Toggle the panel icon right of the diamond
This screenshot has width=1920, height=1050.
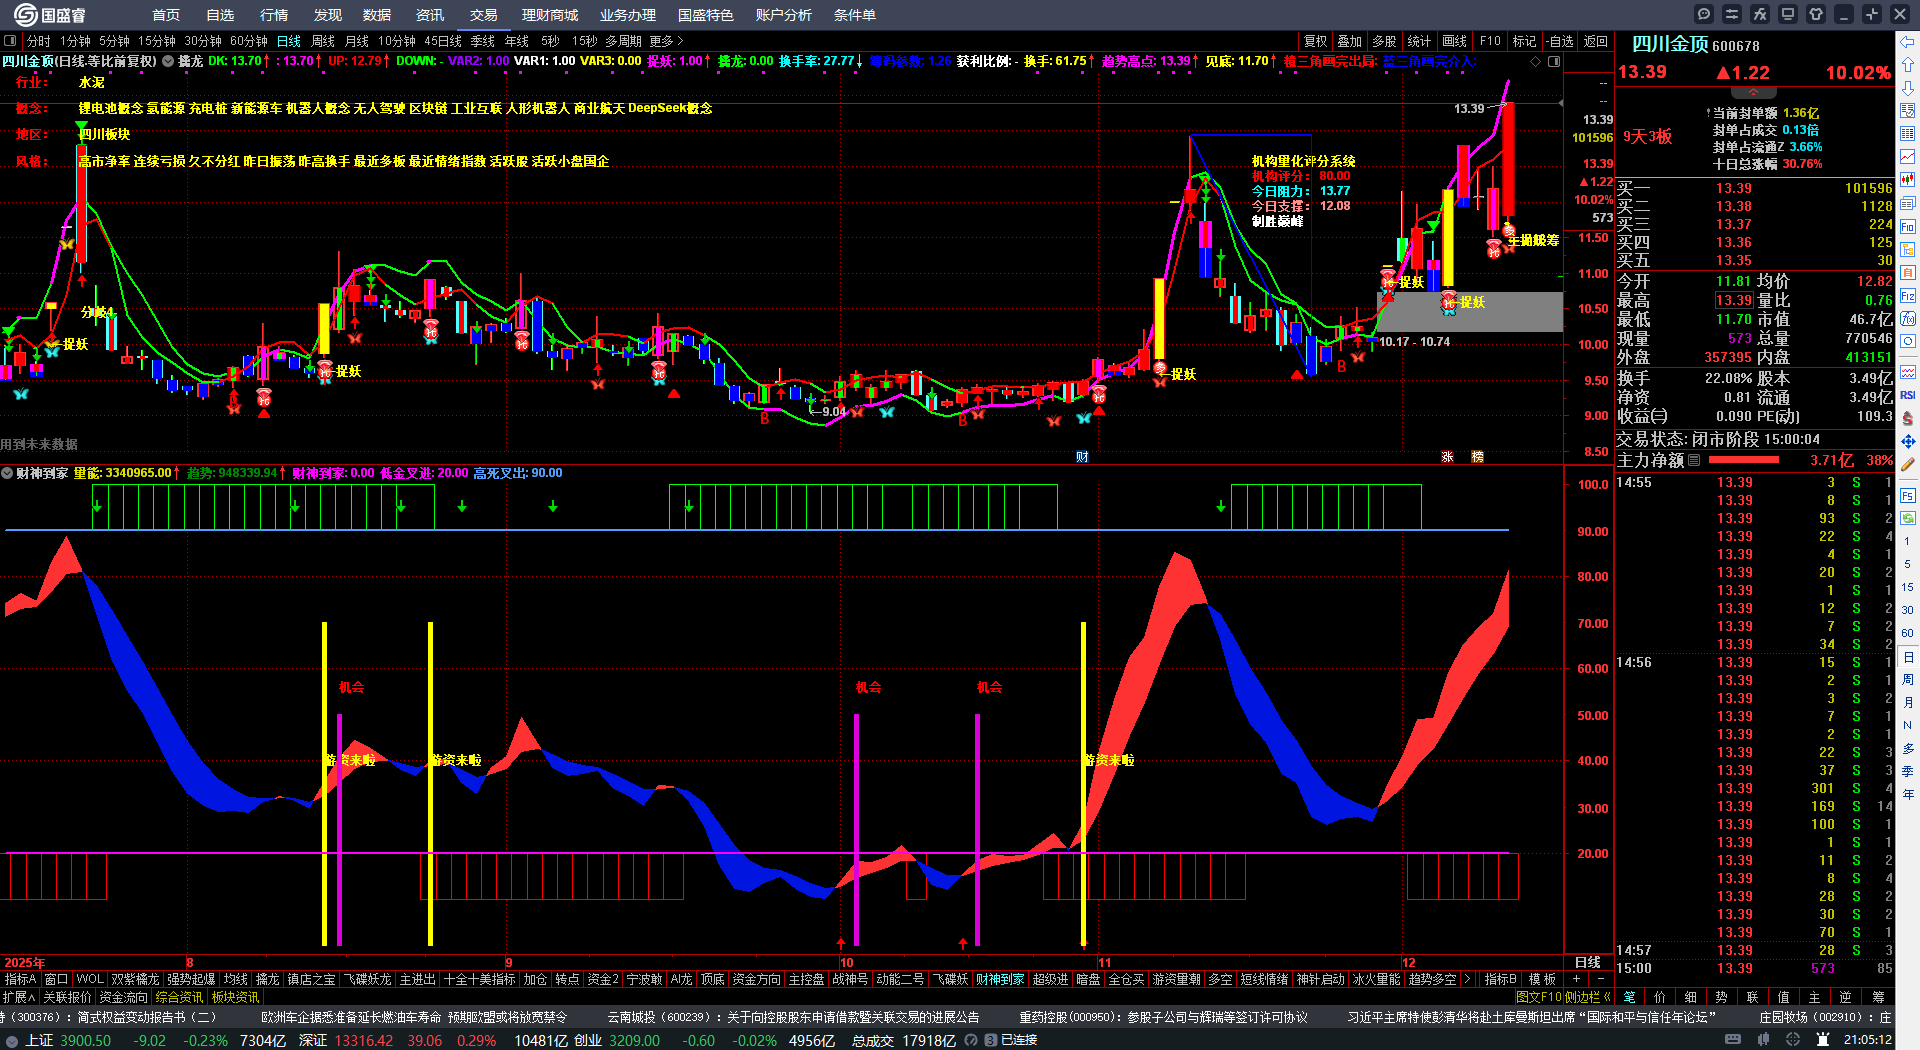coord(1554,61)
